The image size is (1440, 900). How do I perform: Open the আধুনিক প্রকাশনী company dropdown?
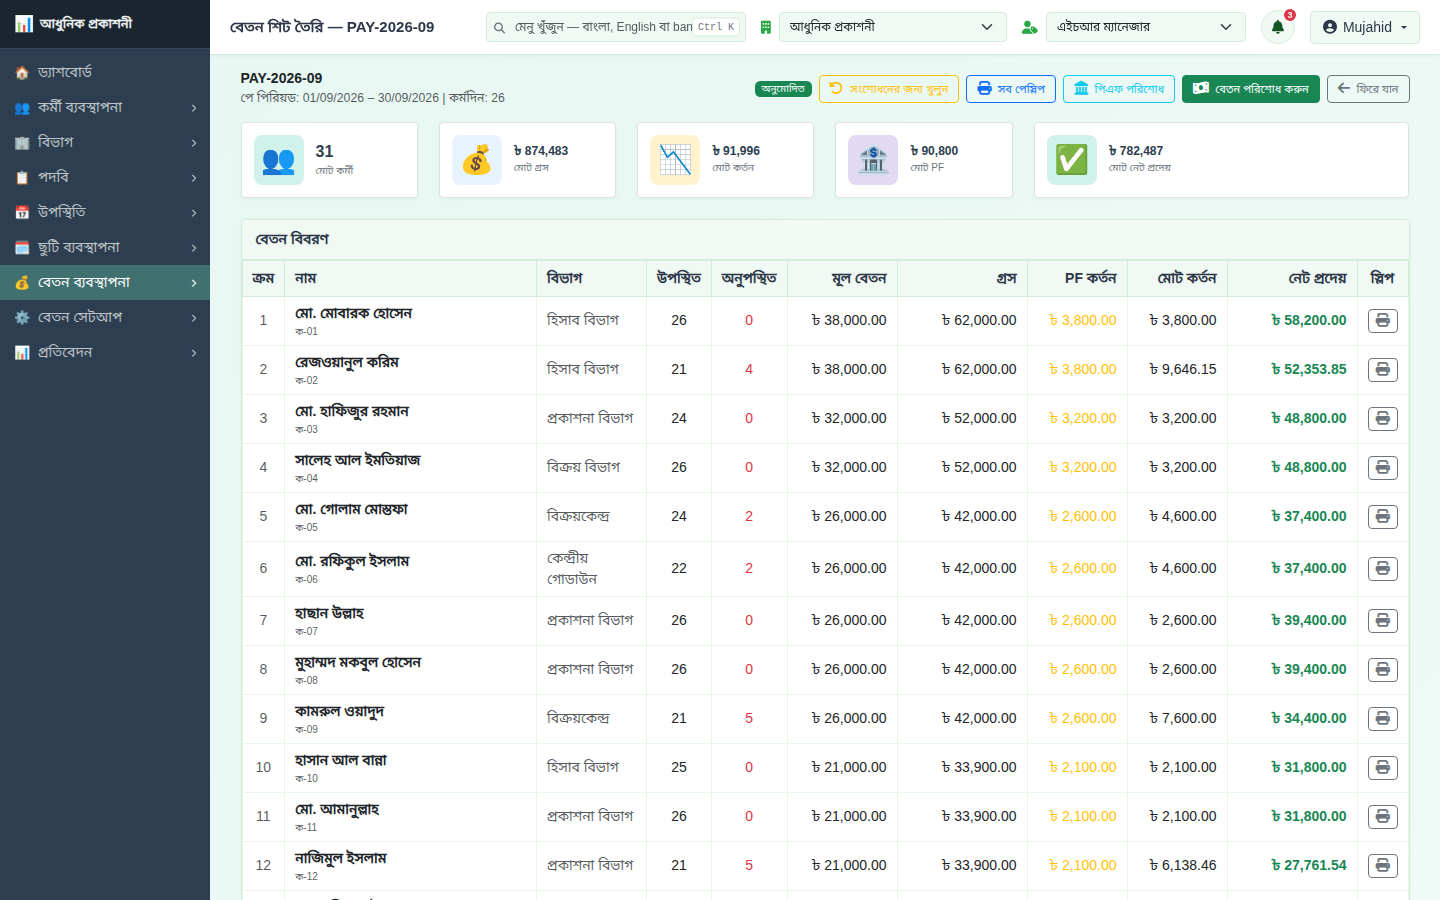pos(892,27)
